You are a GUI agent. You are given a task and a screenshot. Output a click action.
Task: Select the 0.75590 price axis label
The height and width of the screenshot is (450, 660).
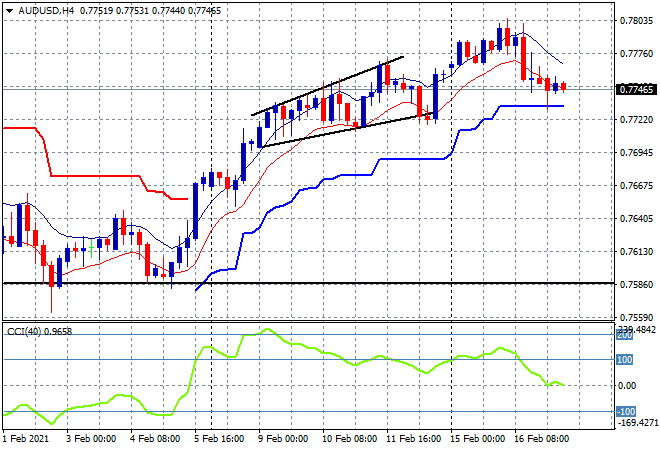point(636,317)
